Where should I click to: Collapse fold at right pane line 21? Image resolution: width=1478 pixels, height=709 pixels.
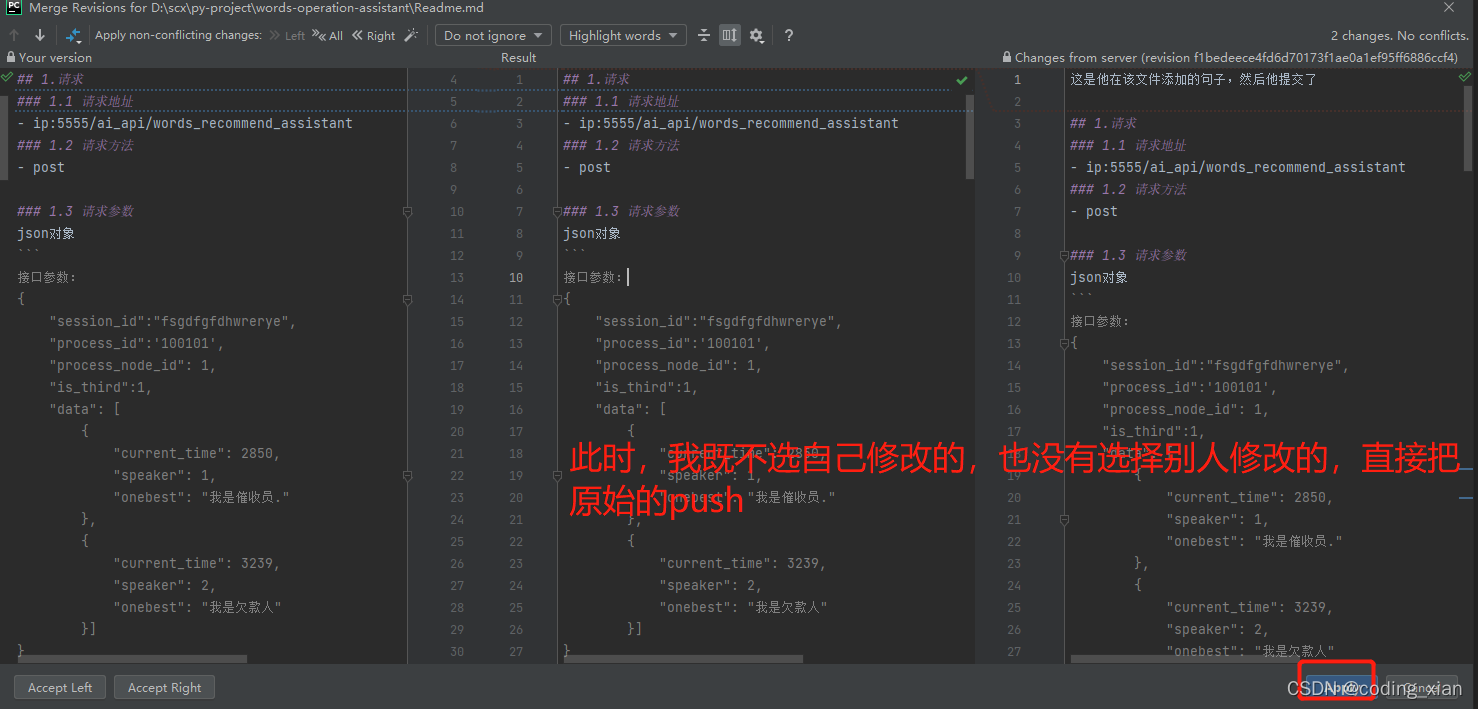tap(1063, 520)
